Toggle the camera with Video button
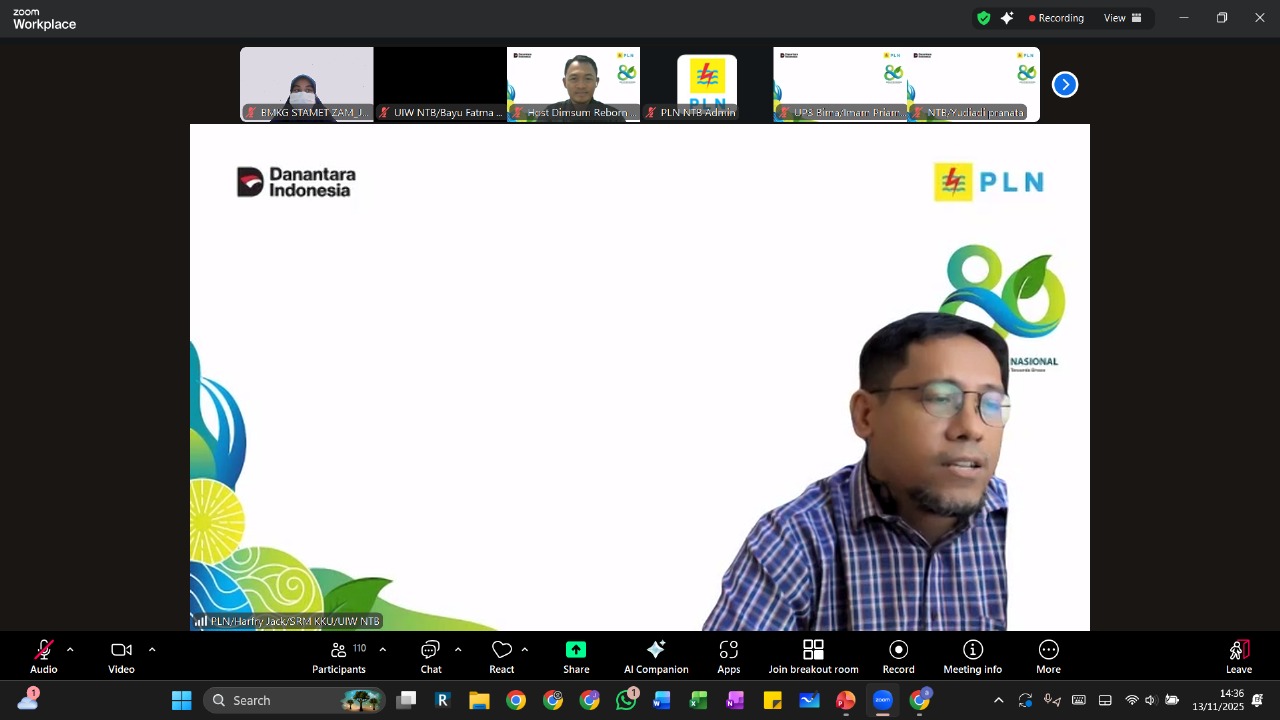 click(121, 656)
